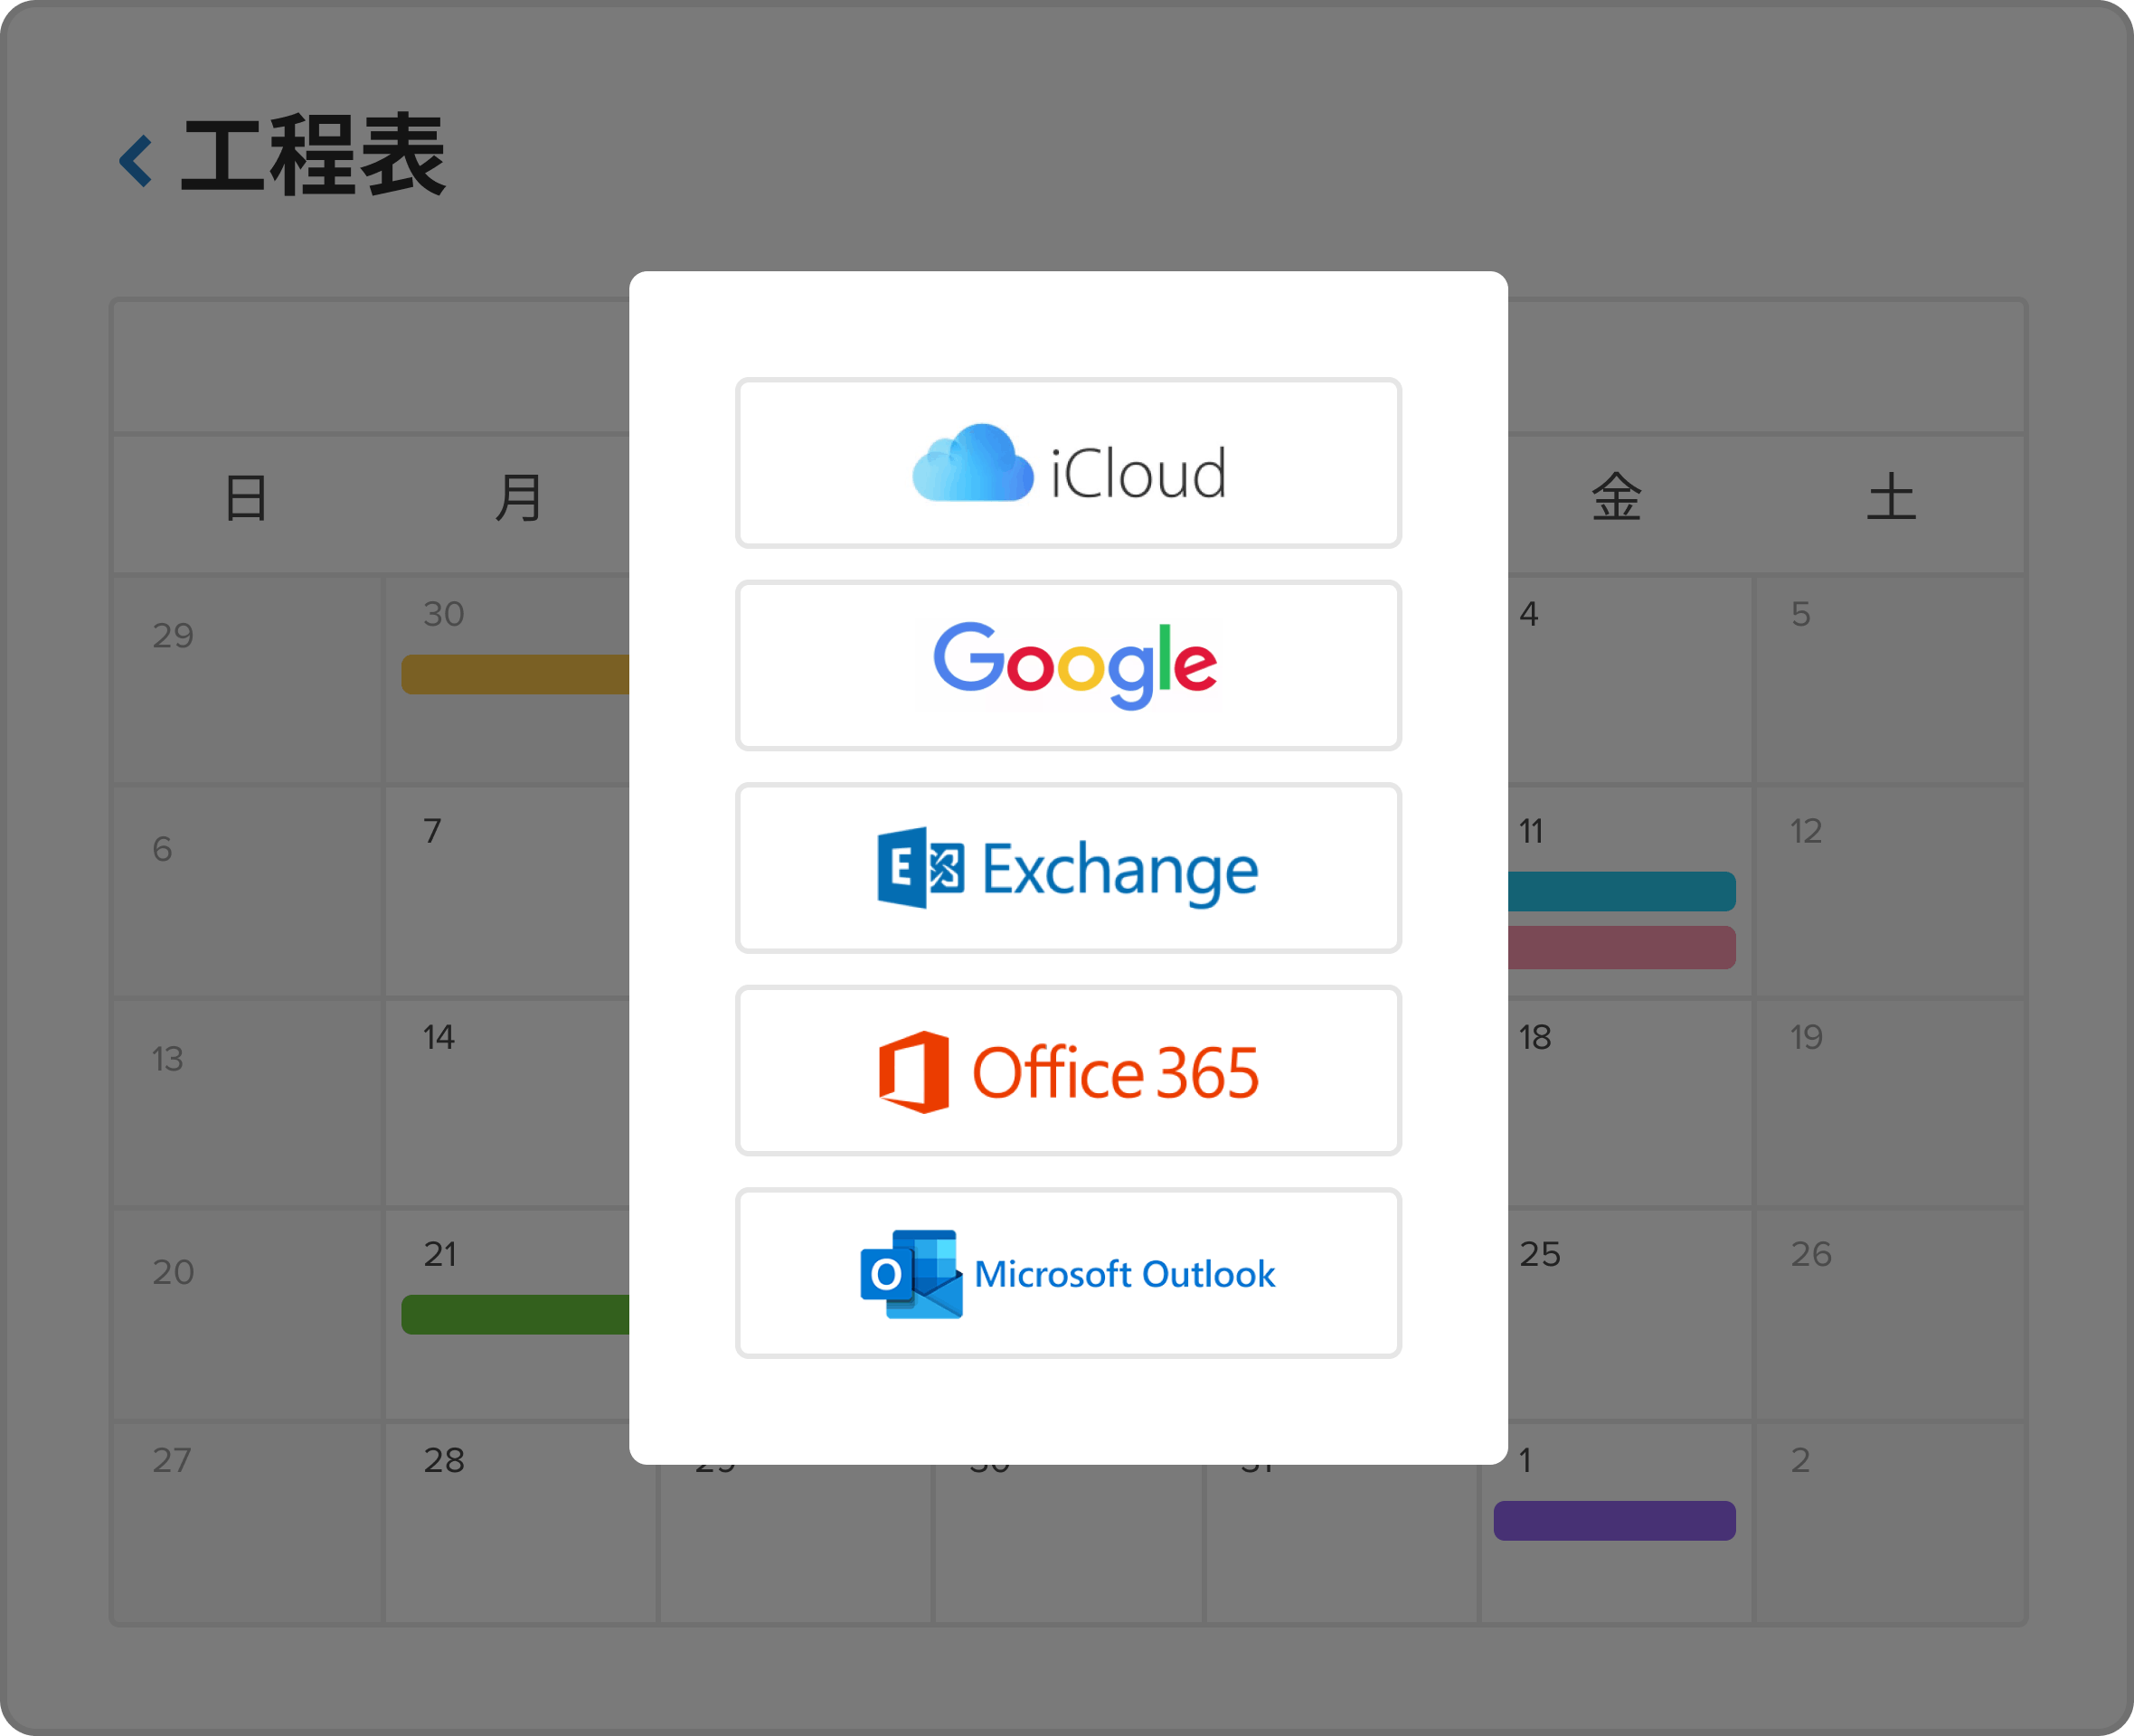Select Google as the calendar provider
This screenshot has width=2134, height=1736.
pyautogui.click(x=1068, y=665)
